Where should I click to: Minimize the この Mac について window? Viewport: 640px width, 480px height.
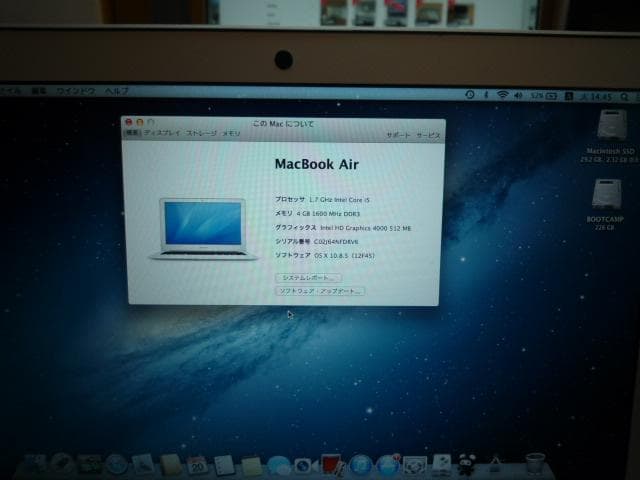point(140,122)
